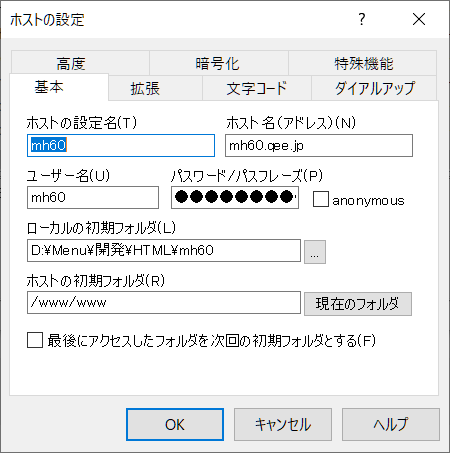450x453 pixels.
Task: Click the ヘルプ button
Action: click(x=391, y=424)
